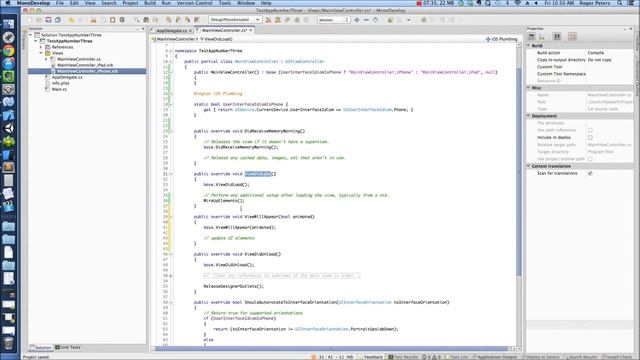This screenshot has width=640, height=360.
Task: Collapse the Views folder node
Action: (x=41, y=53)
